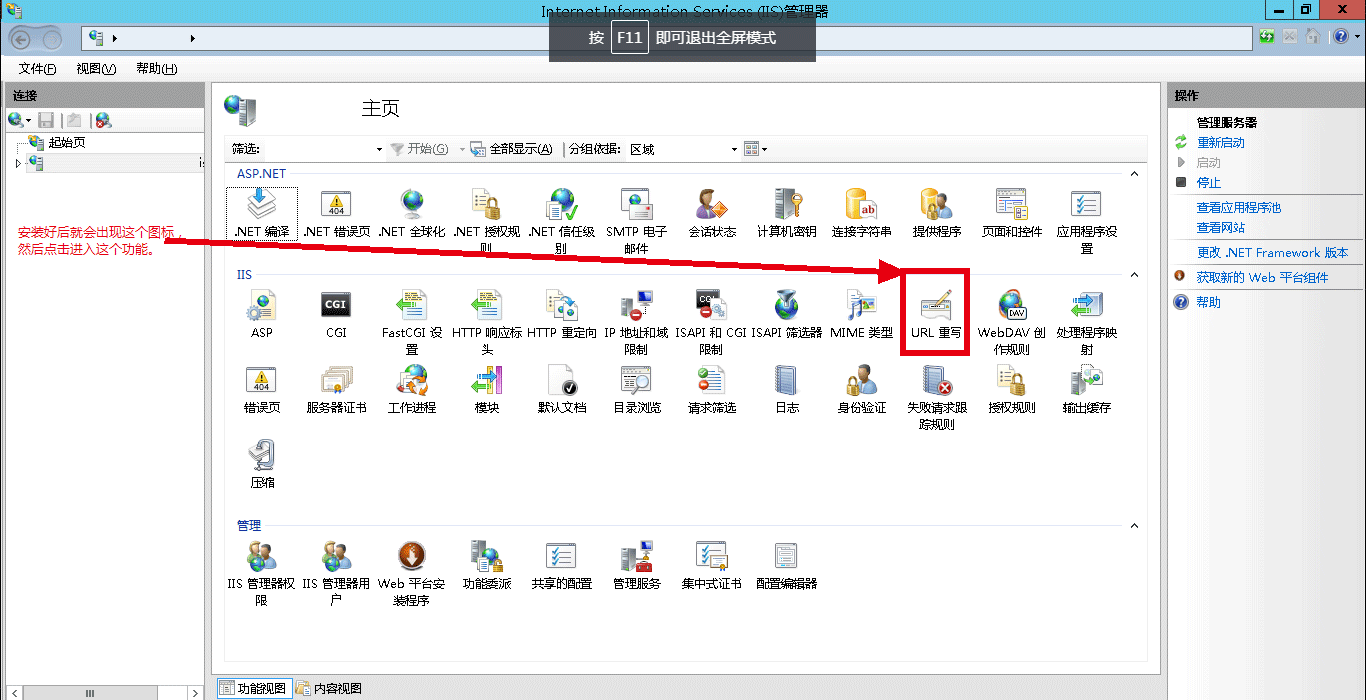Open the .NET 信任级别 feature
Screen dimensions: 1366x700
[x=561, y=221]
